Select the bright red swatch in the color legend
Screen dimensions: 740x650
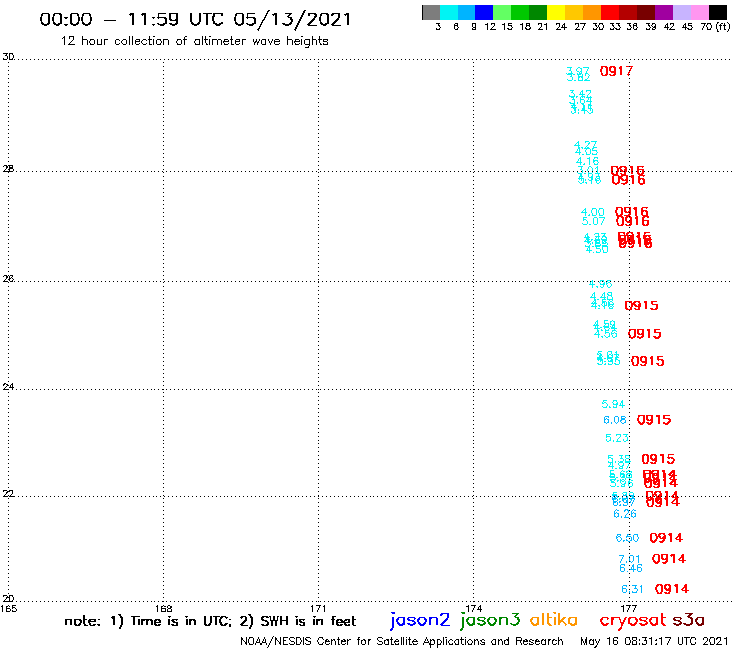click(x=610, y=12)
